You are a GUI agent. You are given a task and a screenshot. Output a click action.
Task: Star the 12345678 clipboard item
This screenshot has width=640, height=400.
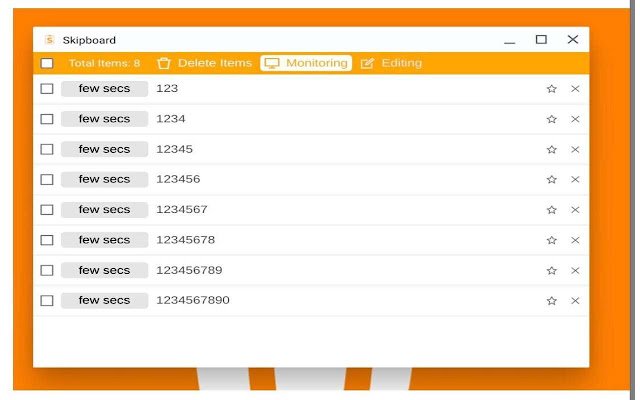coord(551,240)
